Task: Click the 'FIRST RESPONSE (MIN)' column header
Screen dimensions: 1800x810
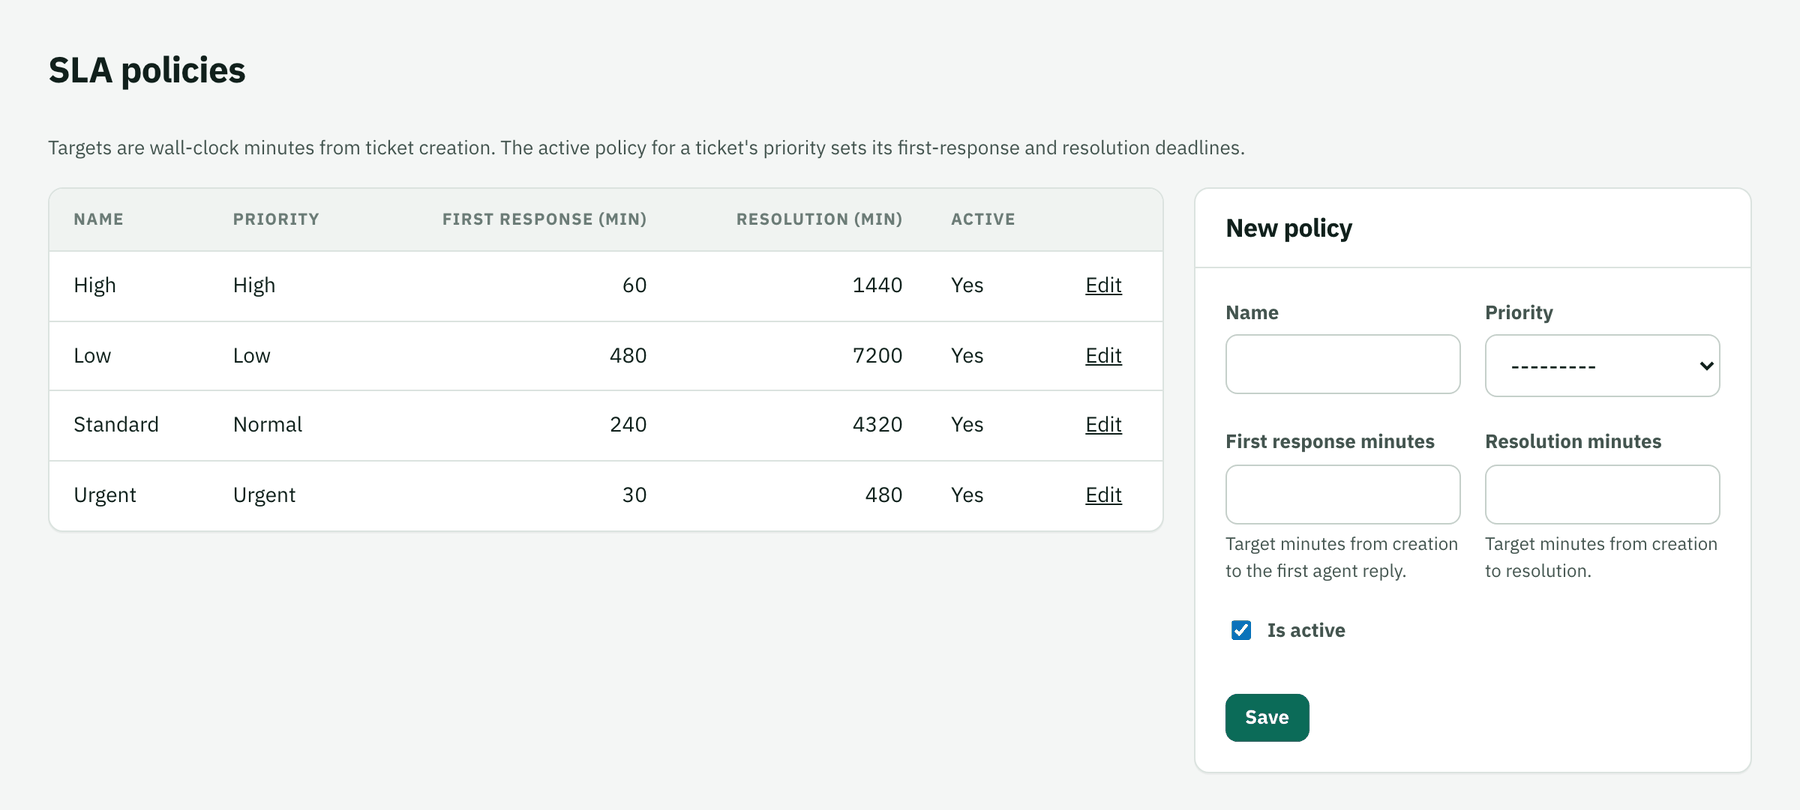Action: [544, 219]
